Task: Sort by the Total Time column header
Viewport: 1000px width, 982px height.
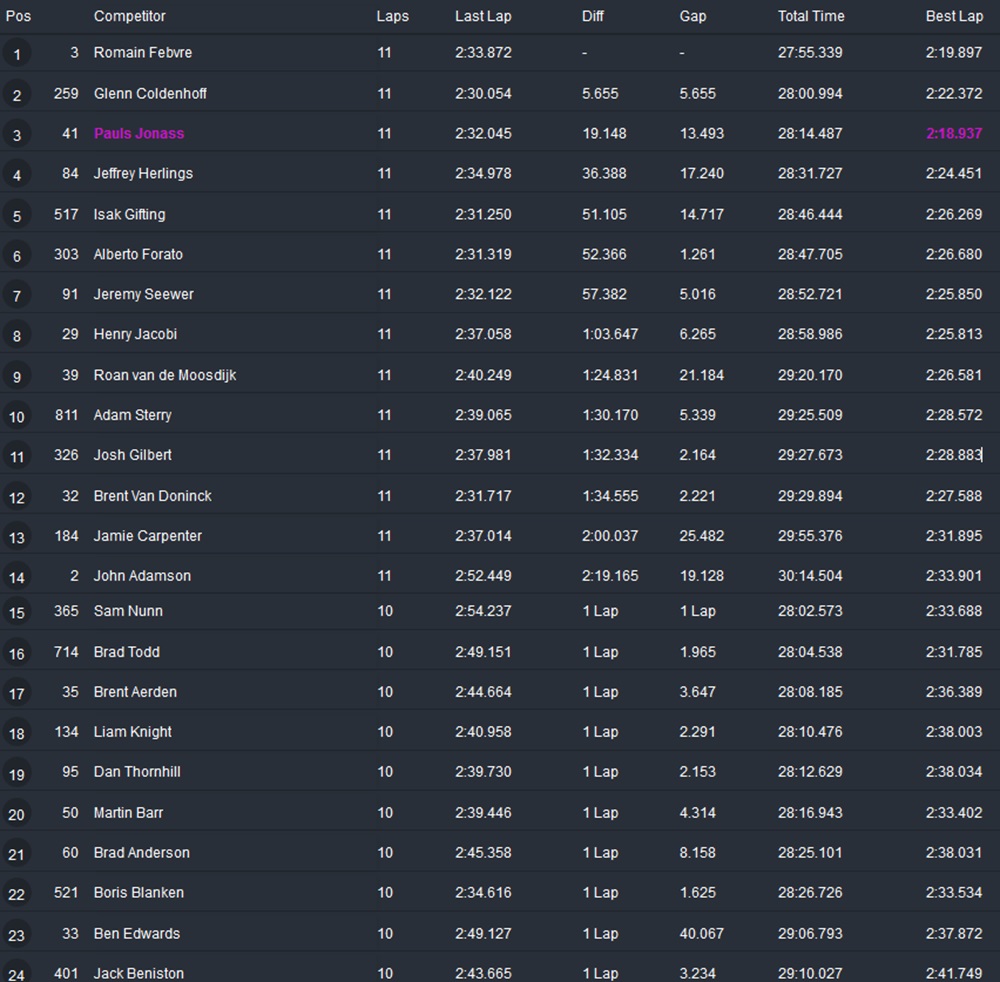Action: 811,16
